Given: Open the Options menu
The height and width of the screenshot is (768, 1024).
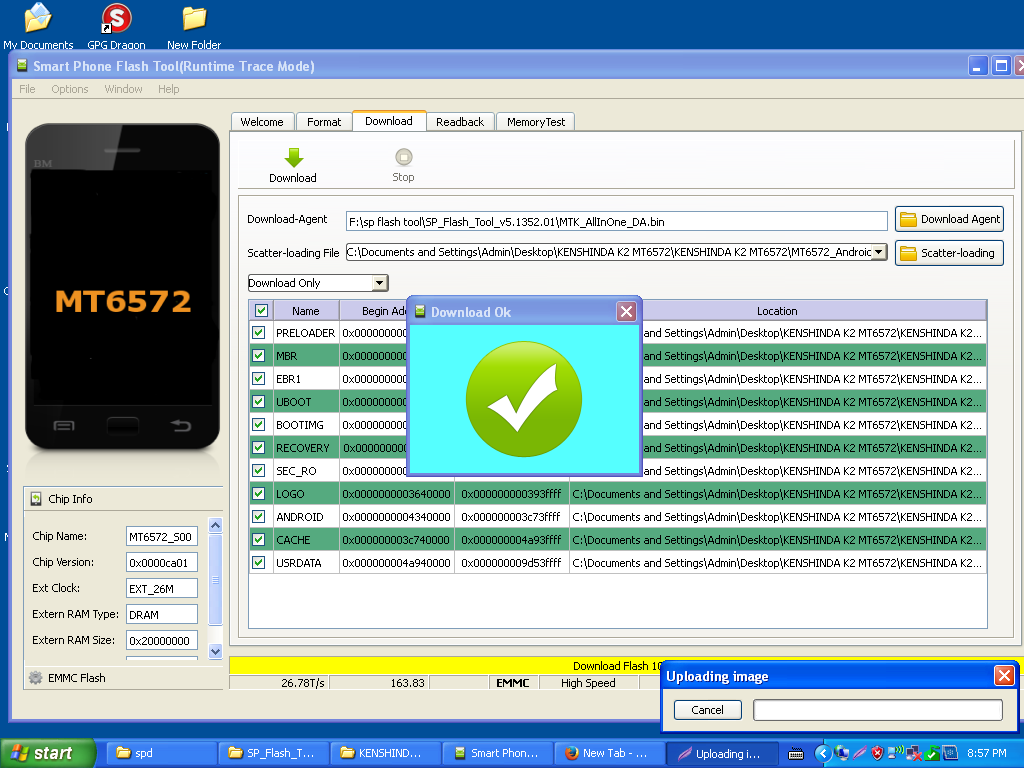Looking at the screenshot, I should (70, 89).
